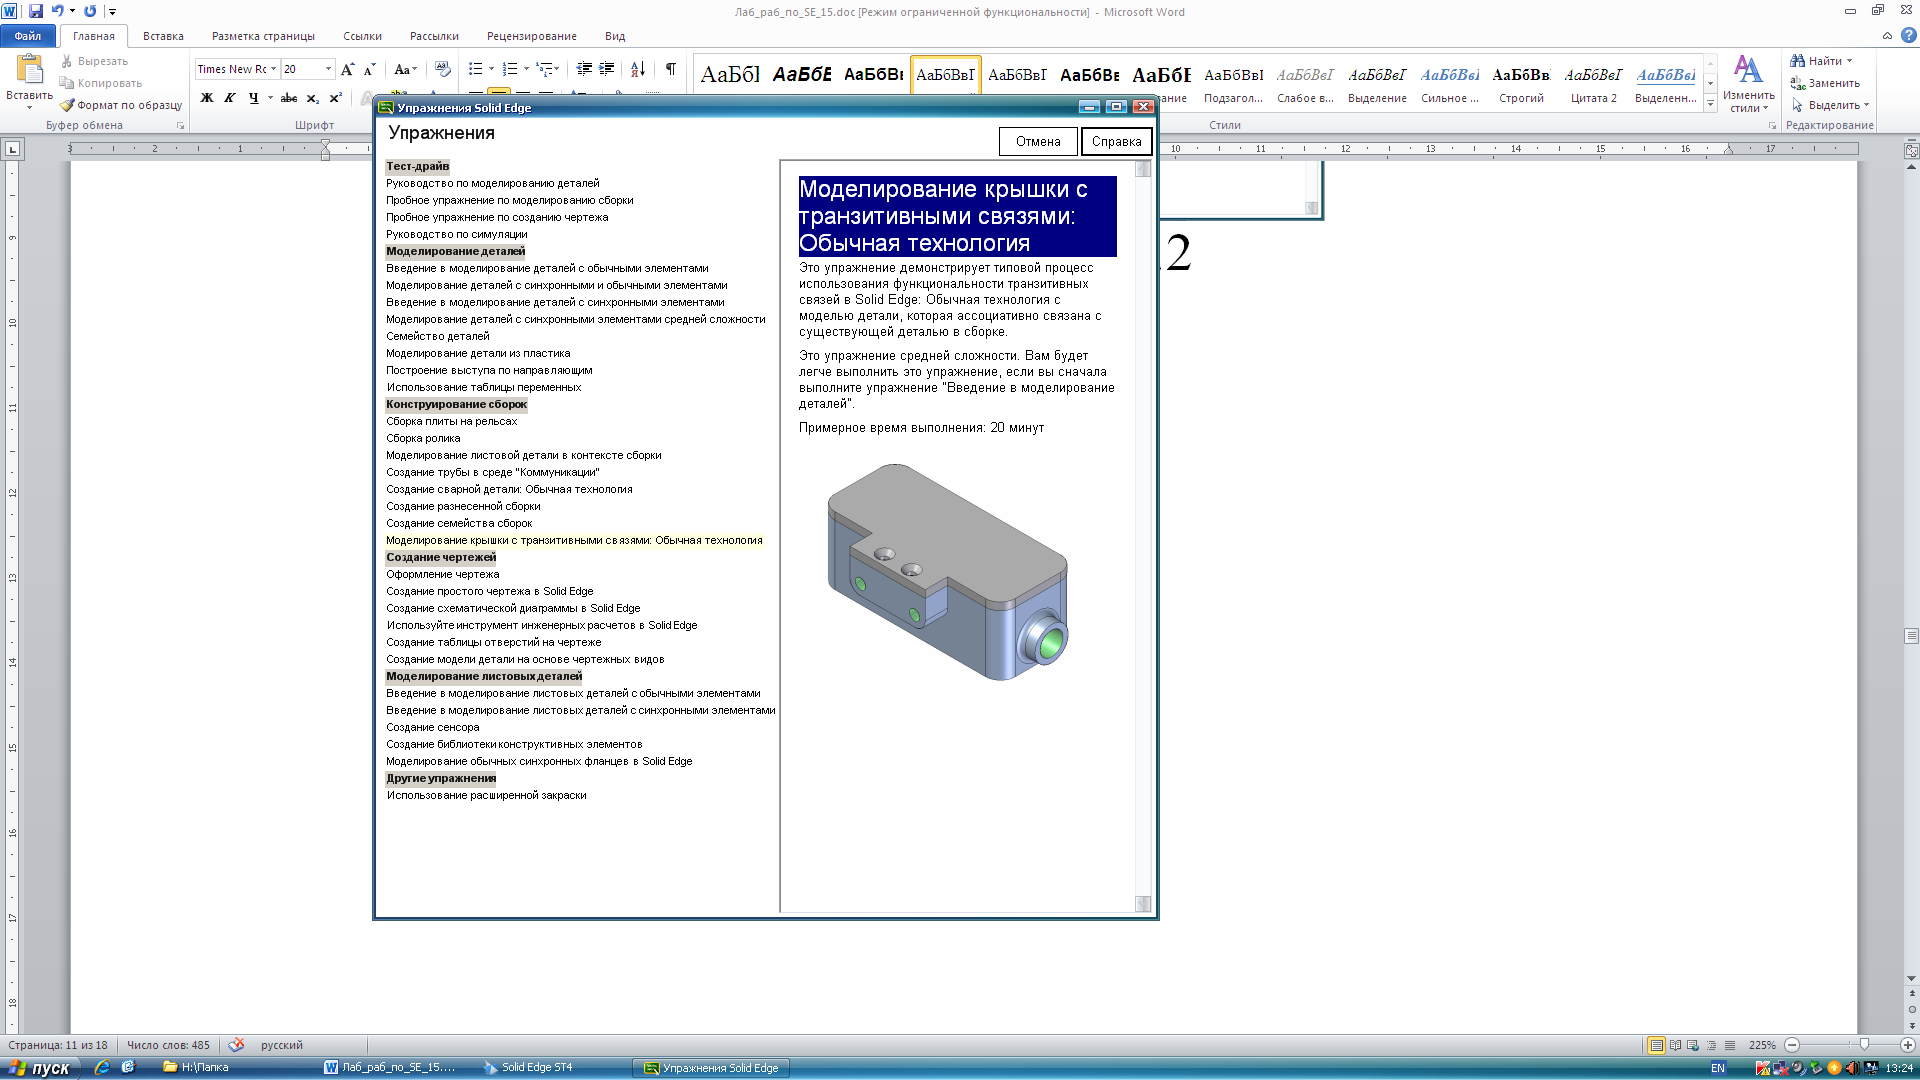Click the Cut (Вырезать) command
Image resolution: width=1920 pixels, height=1080 pixels.
pos(94,61)
